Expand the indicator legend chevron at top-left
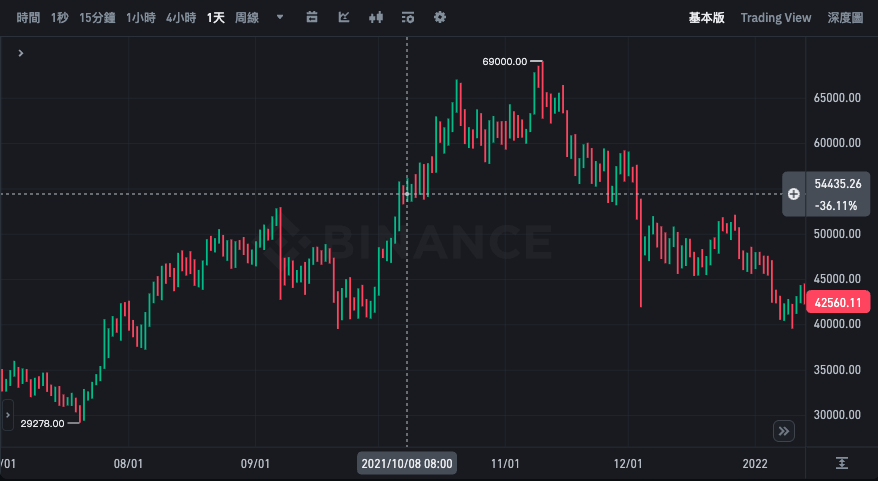This screenshot has height=481, width=878. click(21, 53)
